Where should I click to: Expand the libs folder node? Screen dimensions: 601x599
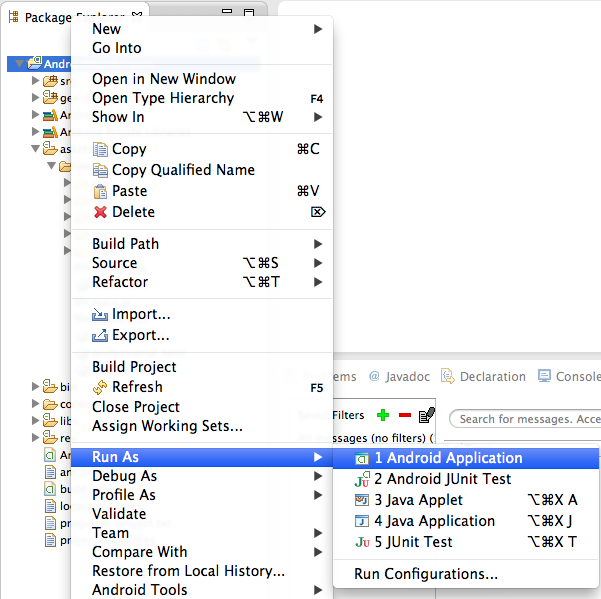(x=36, y=420)
